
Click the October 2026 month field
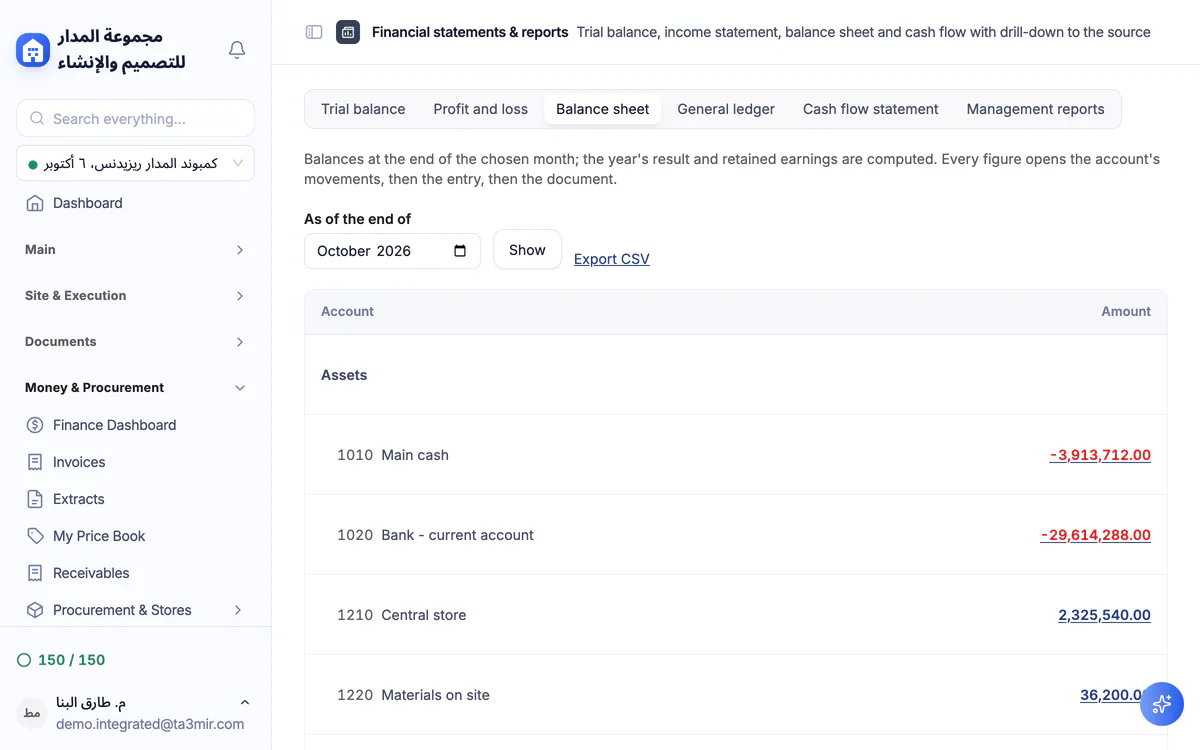point(392,251)
